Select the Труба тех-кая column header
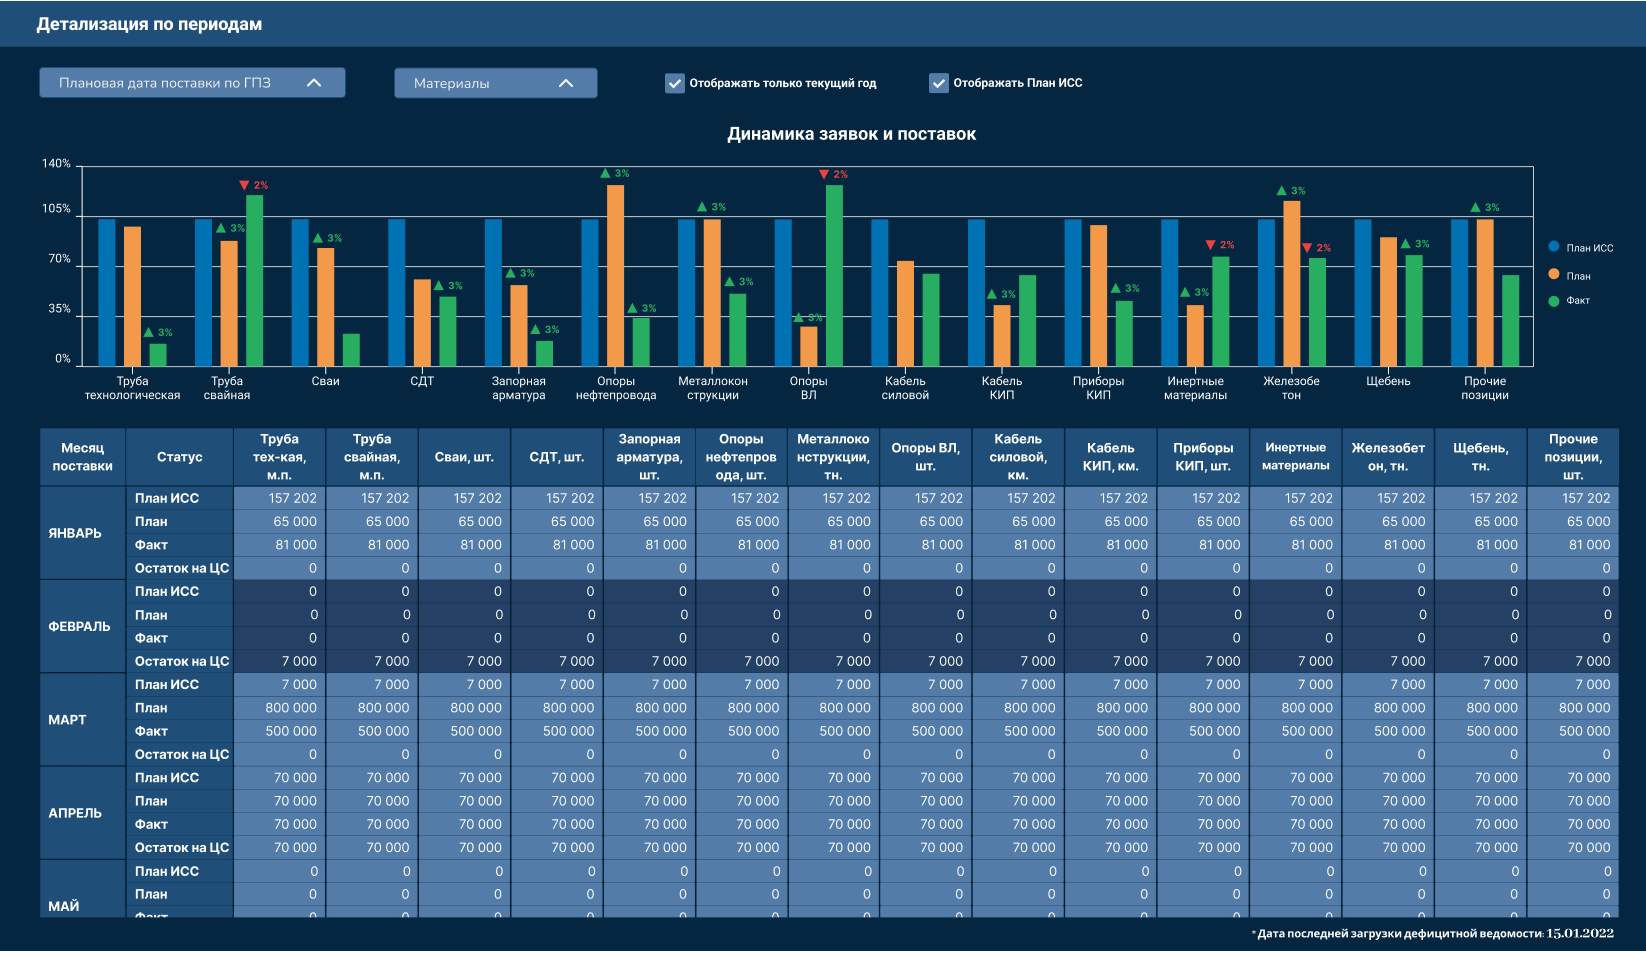1646x954 pixels. click(x=279, y=457)
